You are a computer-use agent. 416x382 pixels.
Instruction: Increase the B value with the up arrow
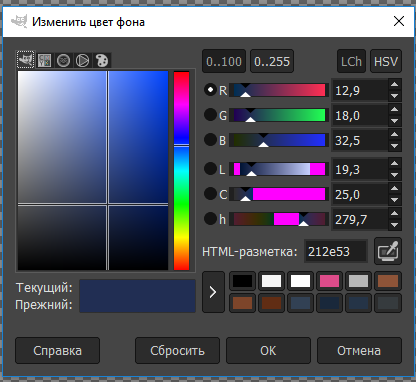click(x=395, y=134)
